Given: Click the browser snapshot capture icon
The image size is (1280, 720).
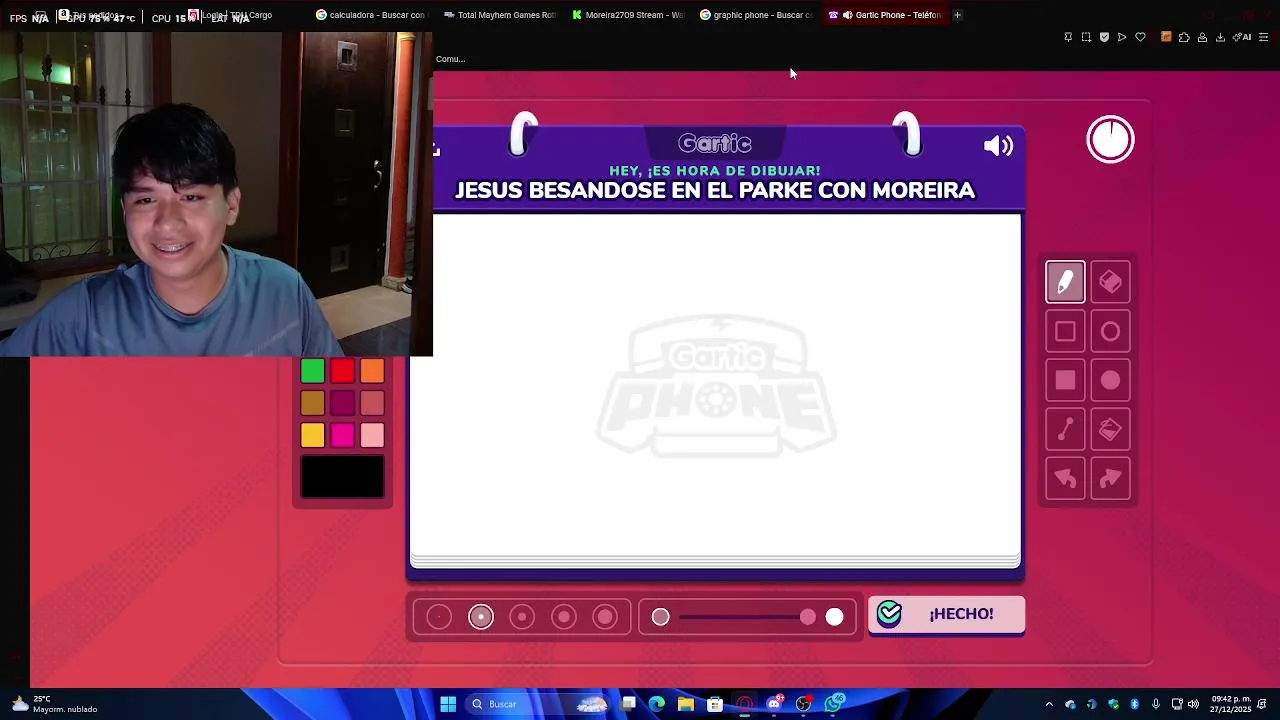Looking at the screenshot, I should pos(1086,37).
